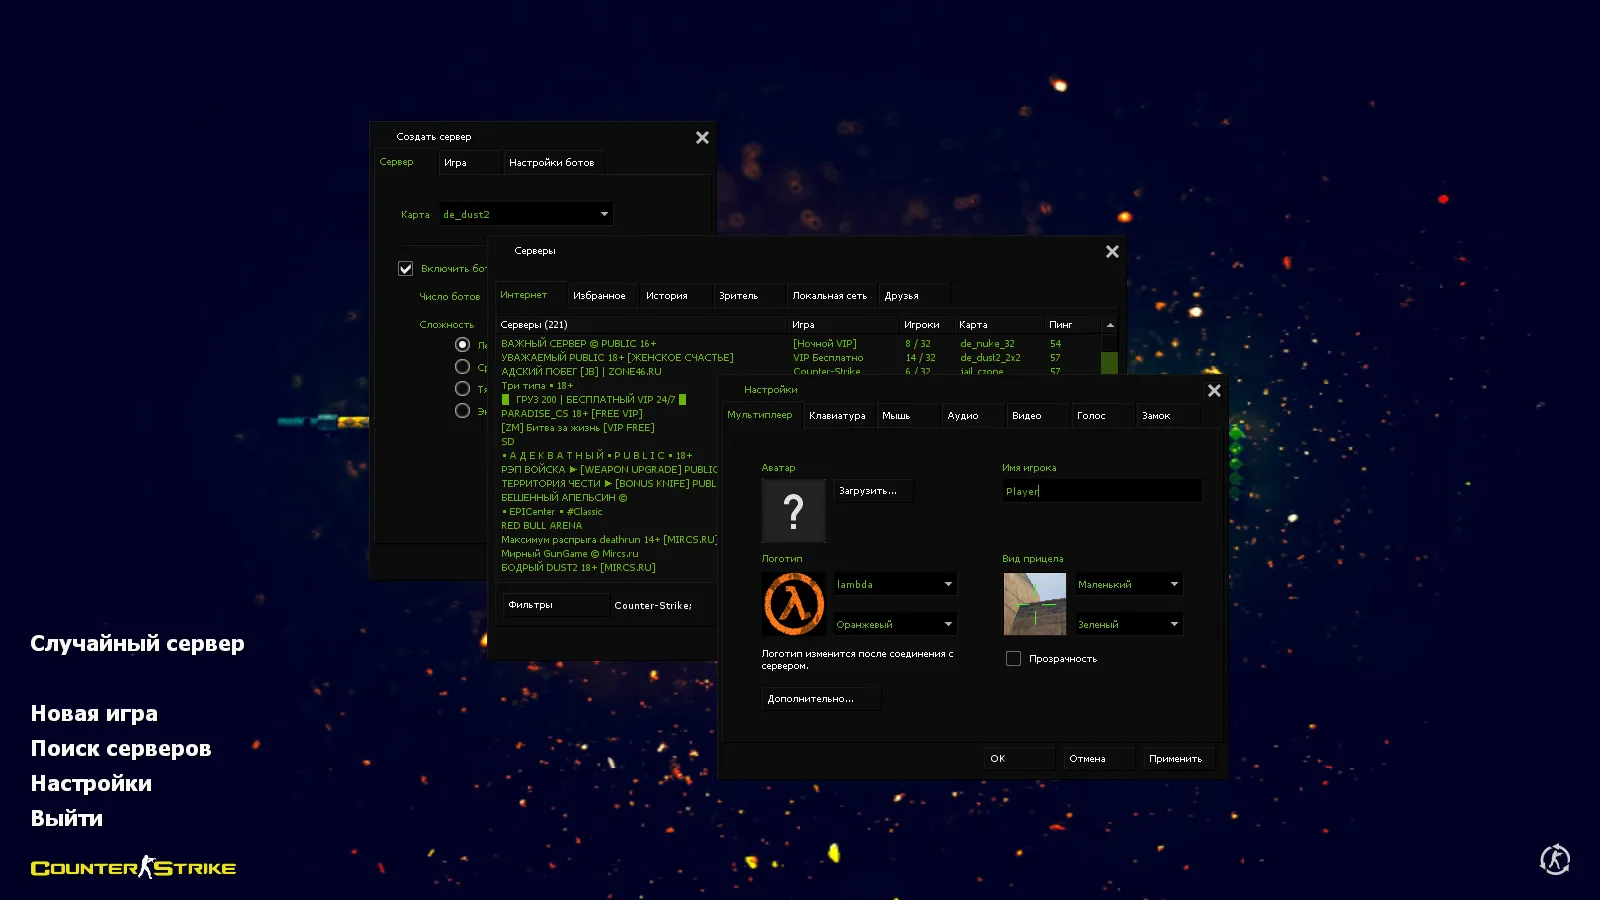Select the first bot difficulty radio button
This screenshot has height=900, width=1600.
pyautogui.click(x=462, y=344)
